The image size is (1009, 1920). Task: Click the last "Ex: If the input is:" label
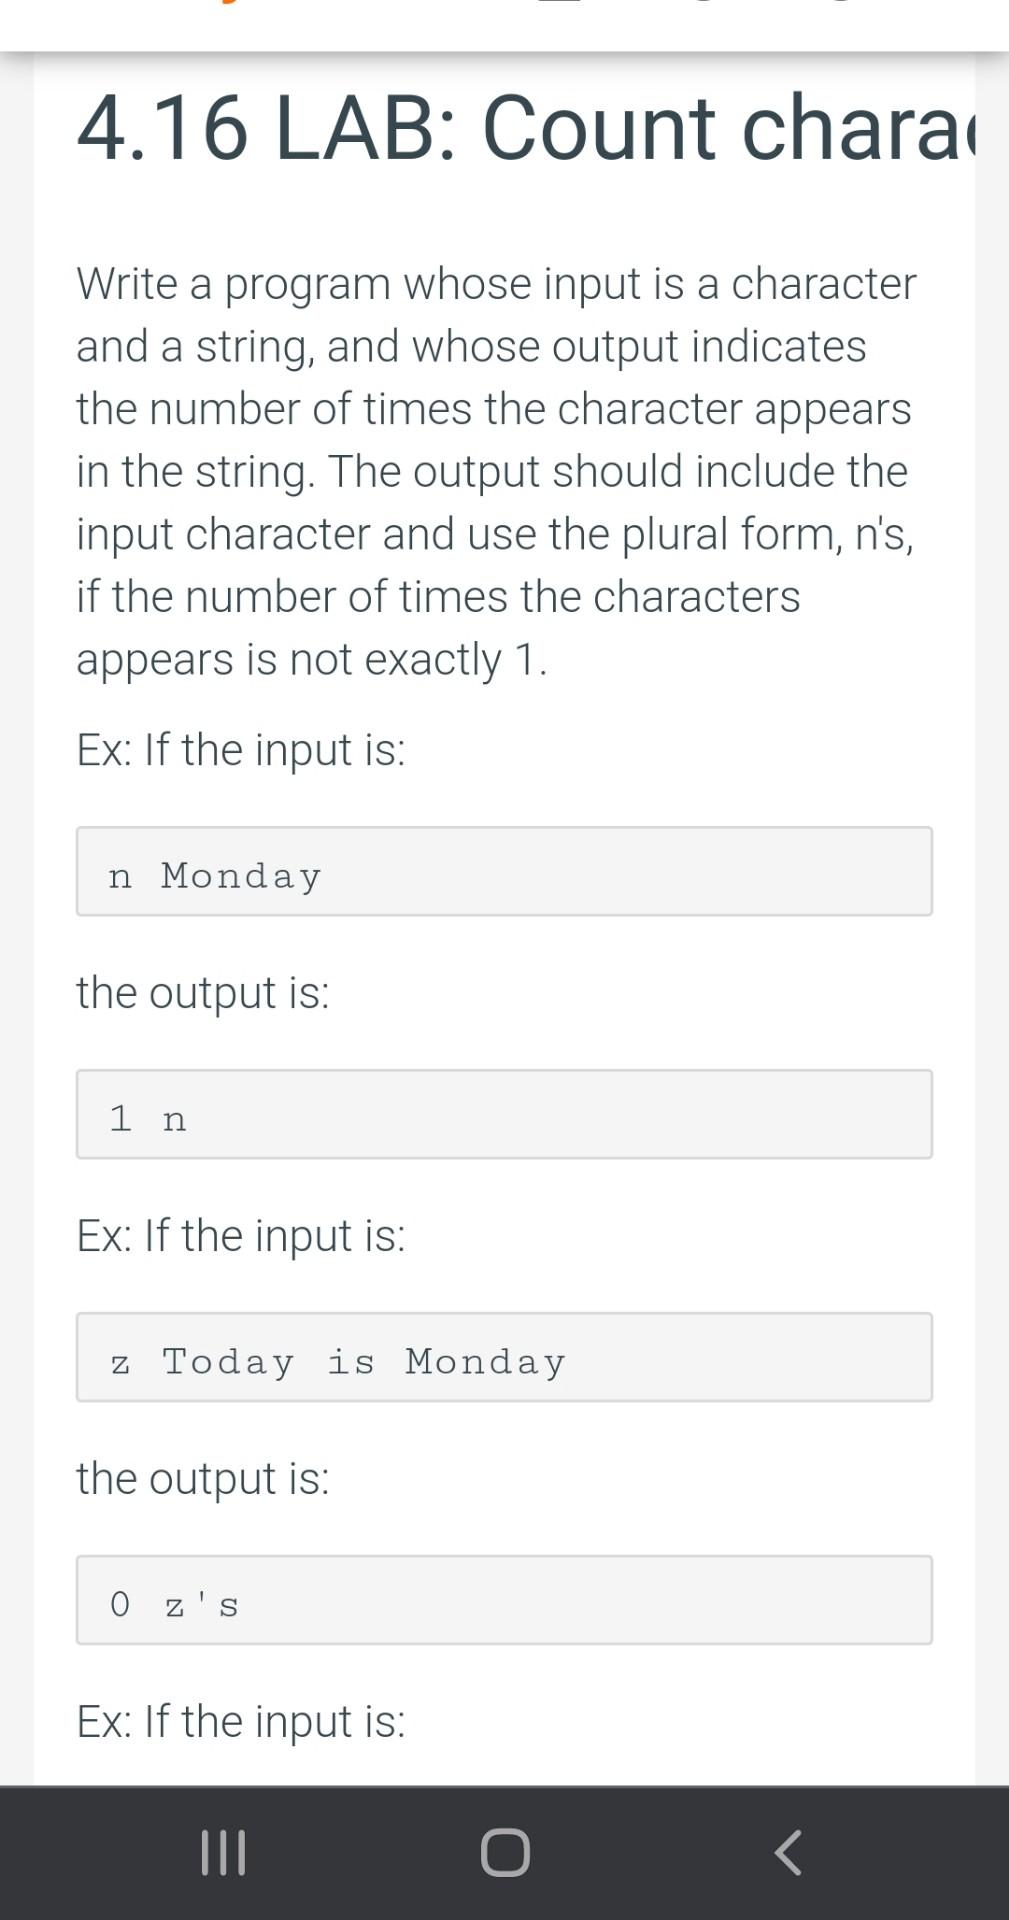241,1721
